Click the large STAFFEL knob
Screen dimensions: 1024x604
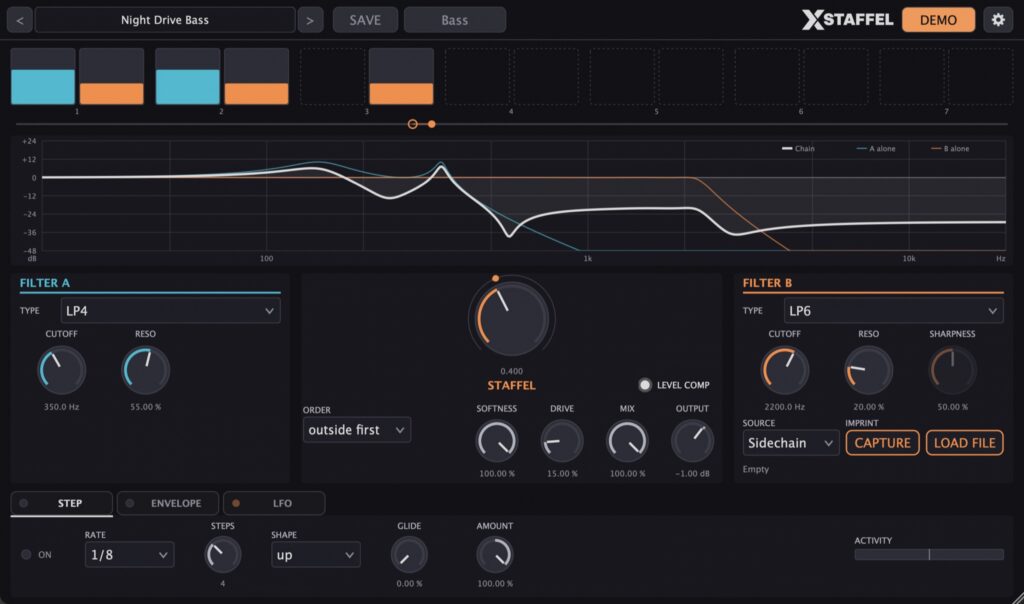(x=511, y=319)
